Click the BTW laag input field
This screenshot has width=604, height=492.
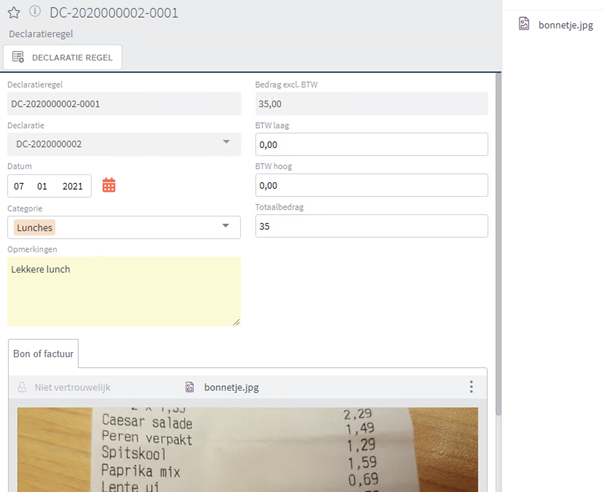coord(371,144)
